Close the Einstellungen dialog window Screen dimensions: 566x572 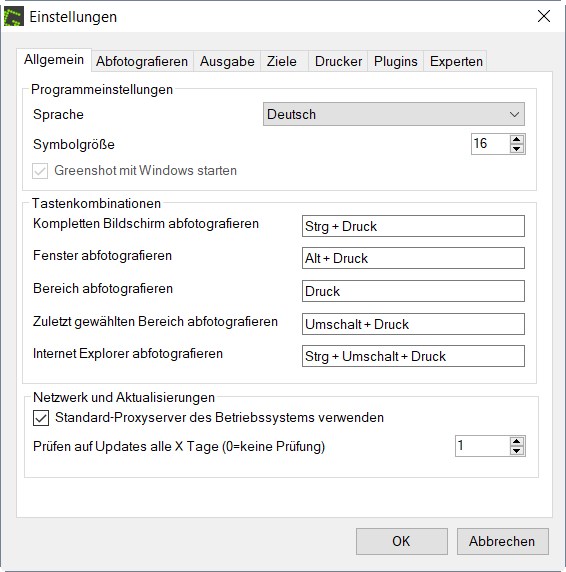(544, 16)
